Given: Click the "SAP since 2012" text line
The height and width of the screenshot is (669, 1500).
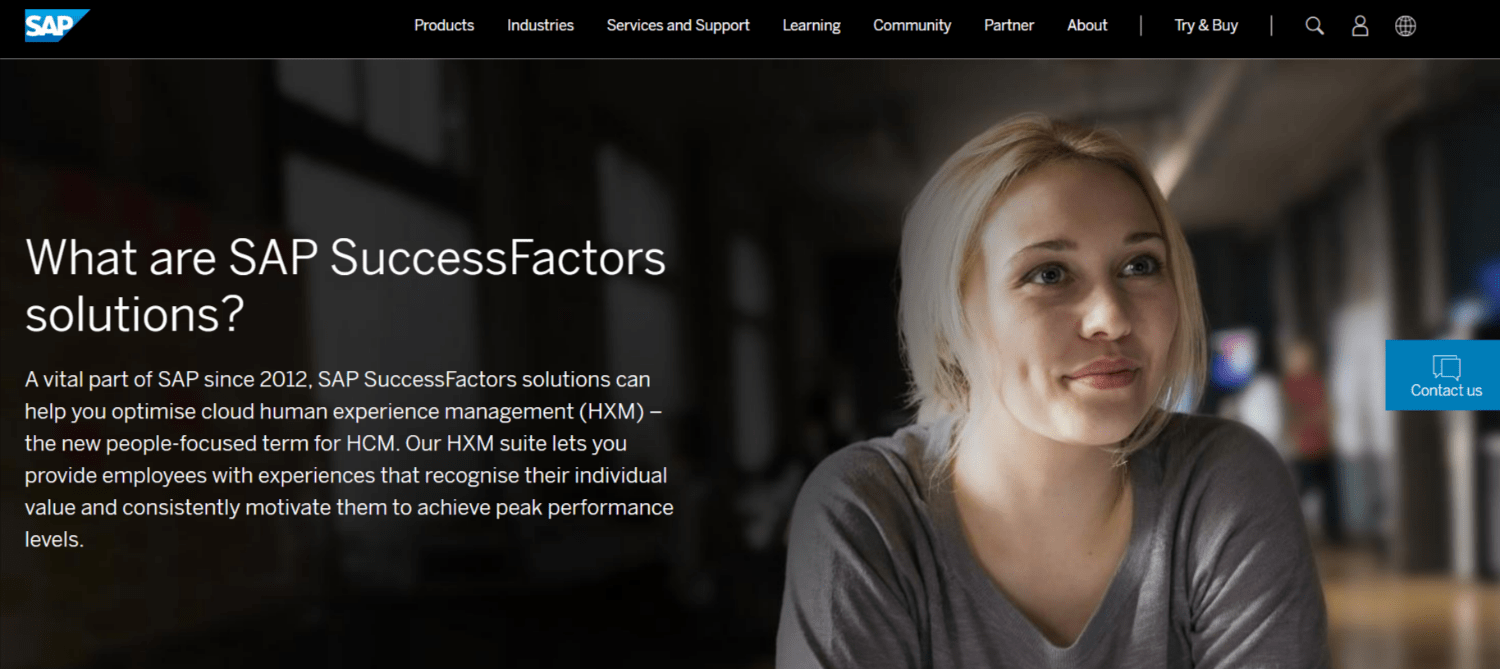Looking at the screenshot, I should tap(338, 380).
